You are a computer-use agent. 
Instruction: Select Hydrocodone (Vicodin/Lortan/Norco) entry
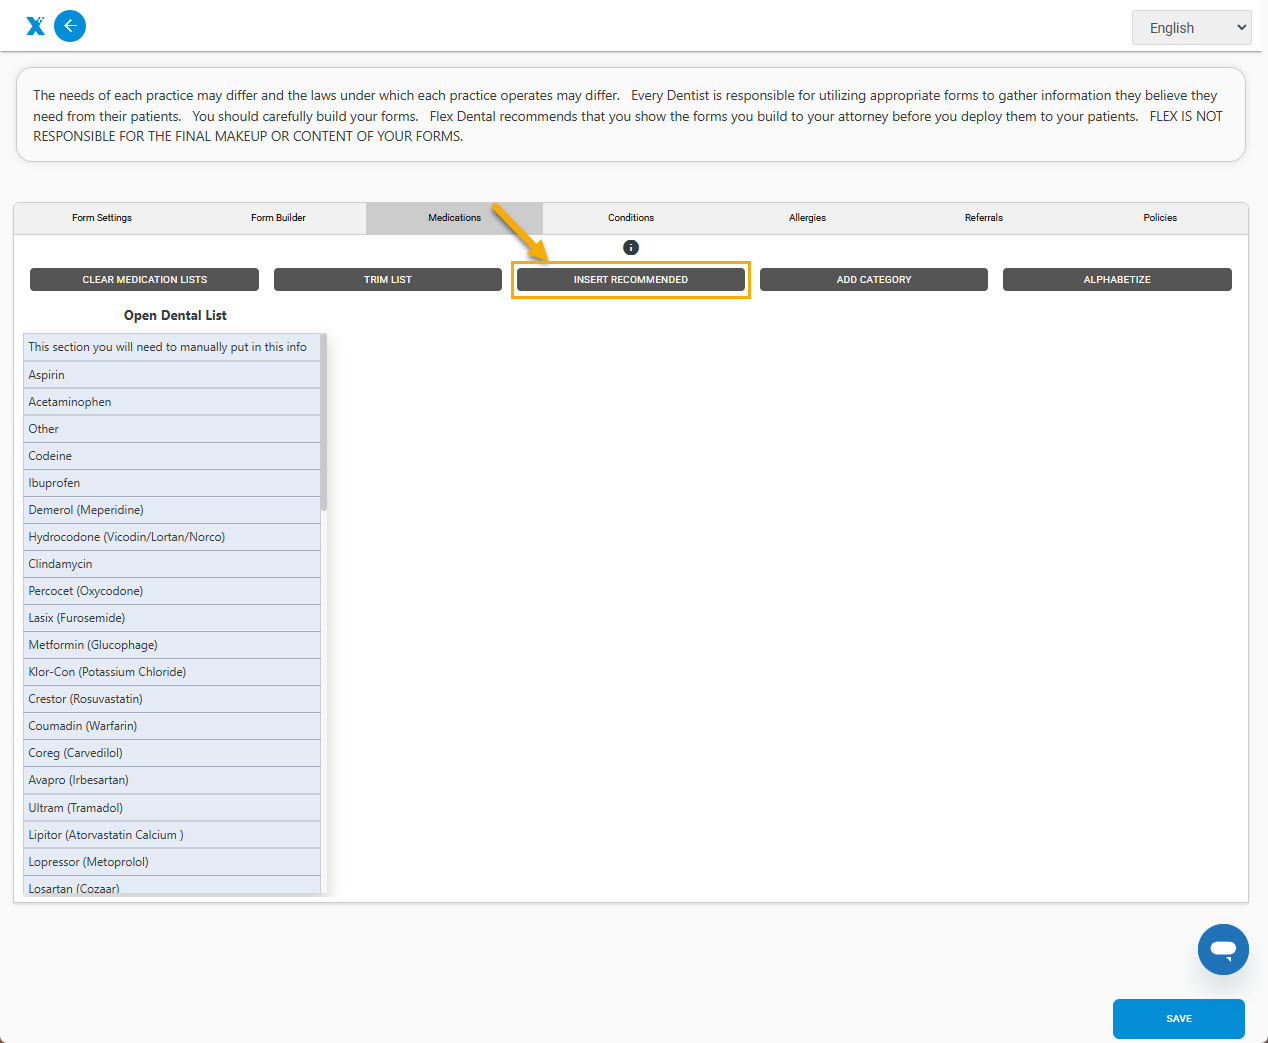pos(172,537)
